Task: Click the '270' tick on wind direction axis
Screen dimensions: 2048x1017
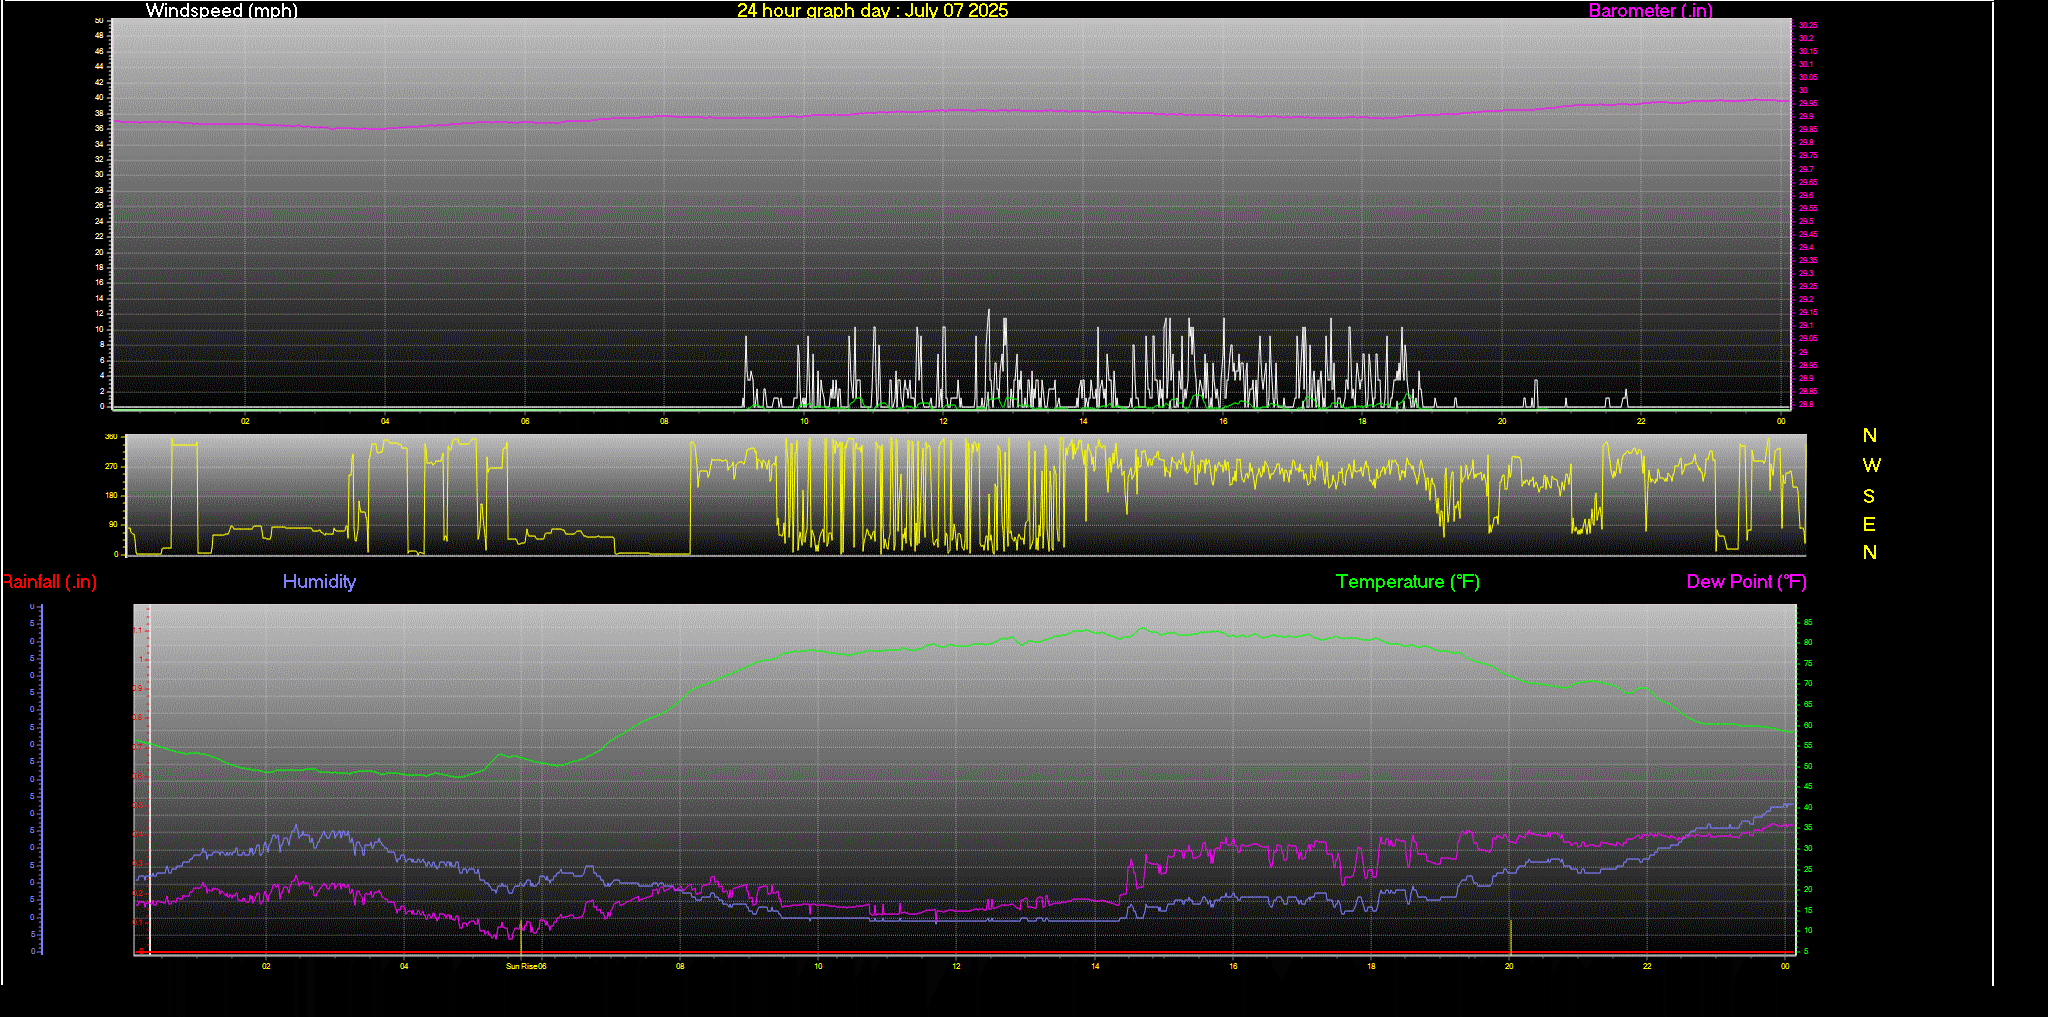Action: click(111, 466)
